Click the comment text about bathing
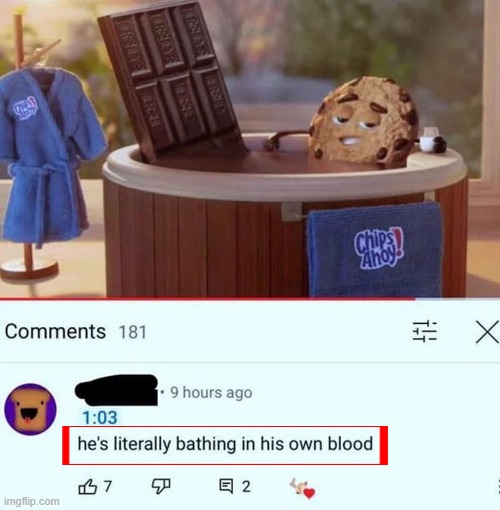This screenshot has width=500, height=510. (225, 444)
